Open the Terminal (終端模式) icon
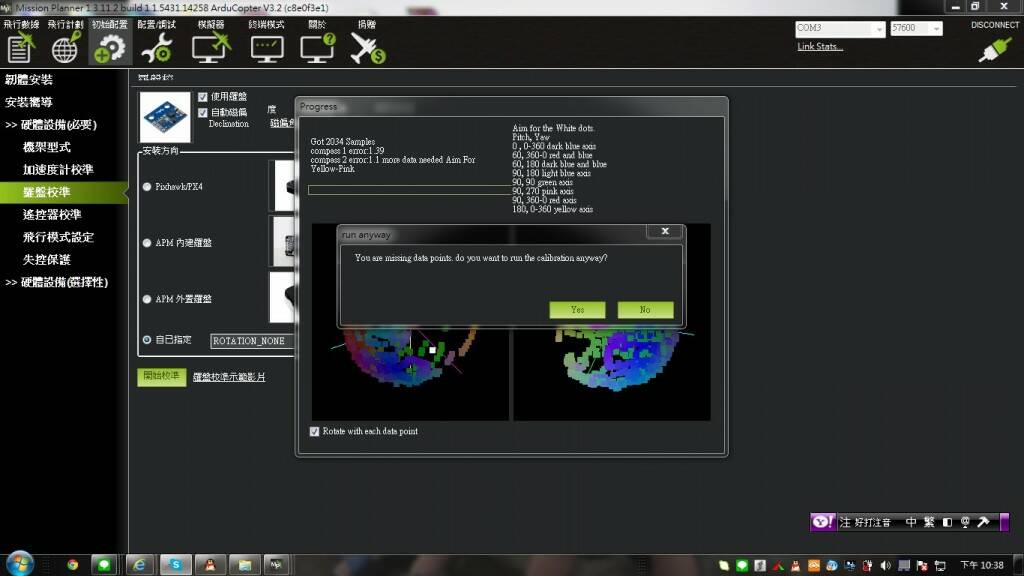 (x=267, y=49)
